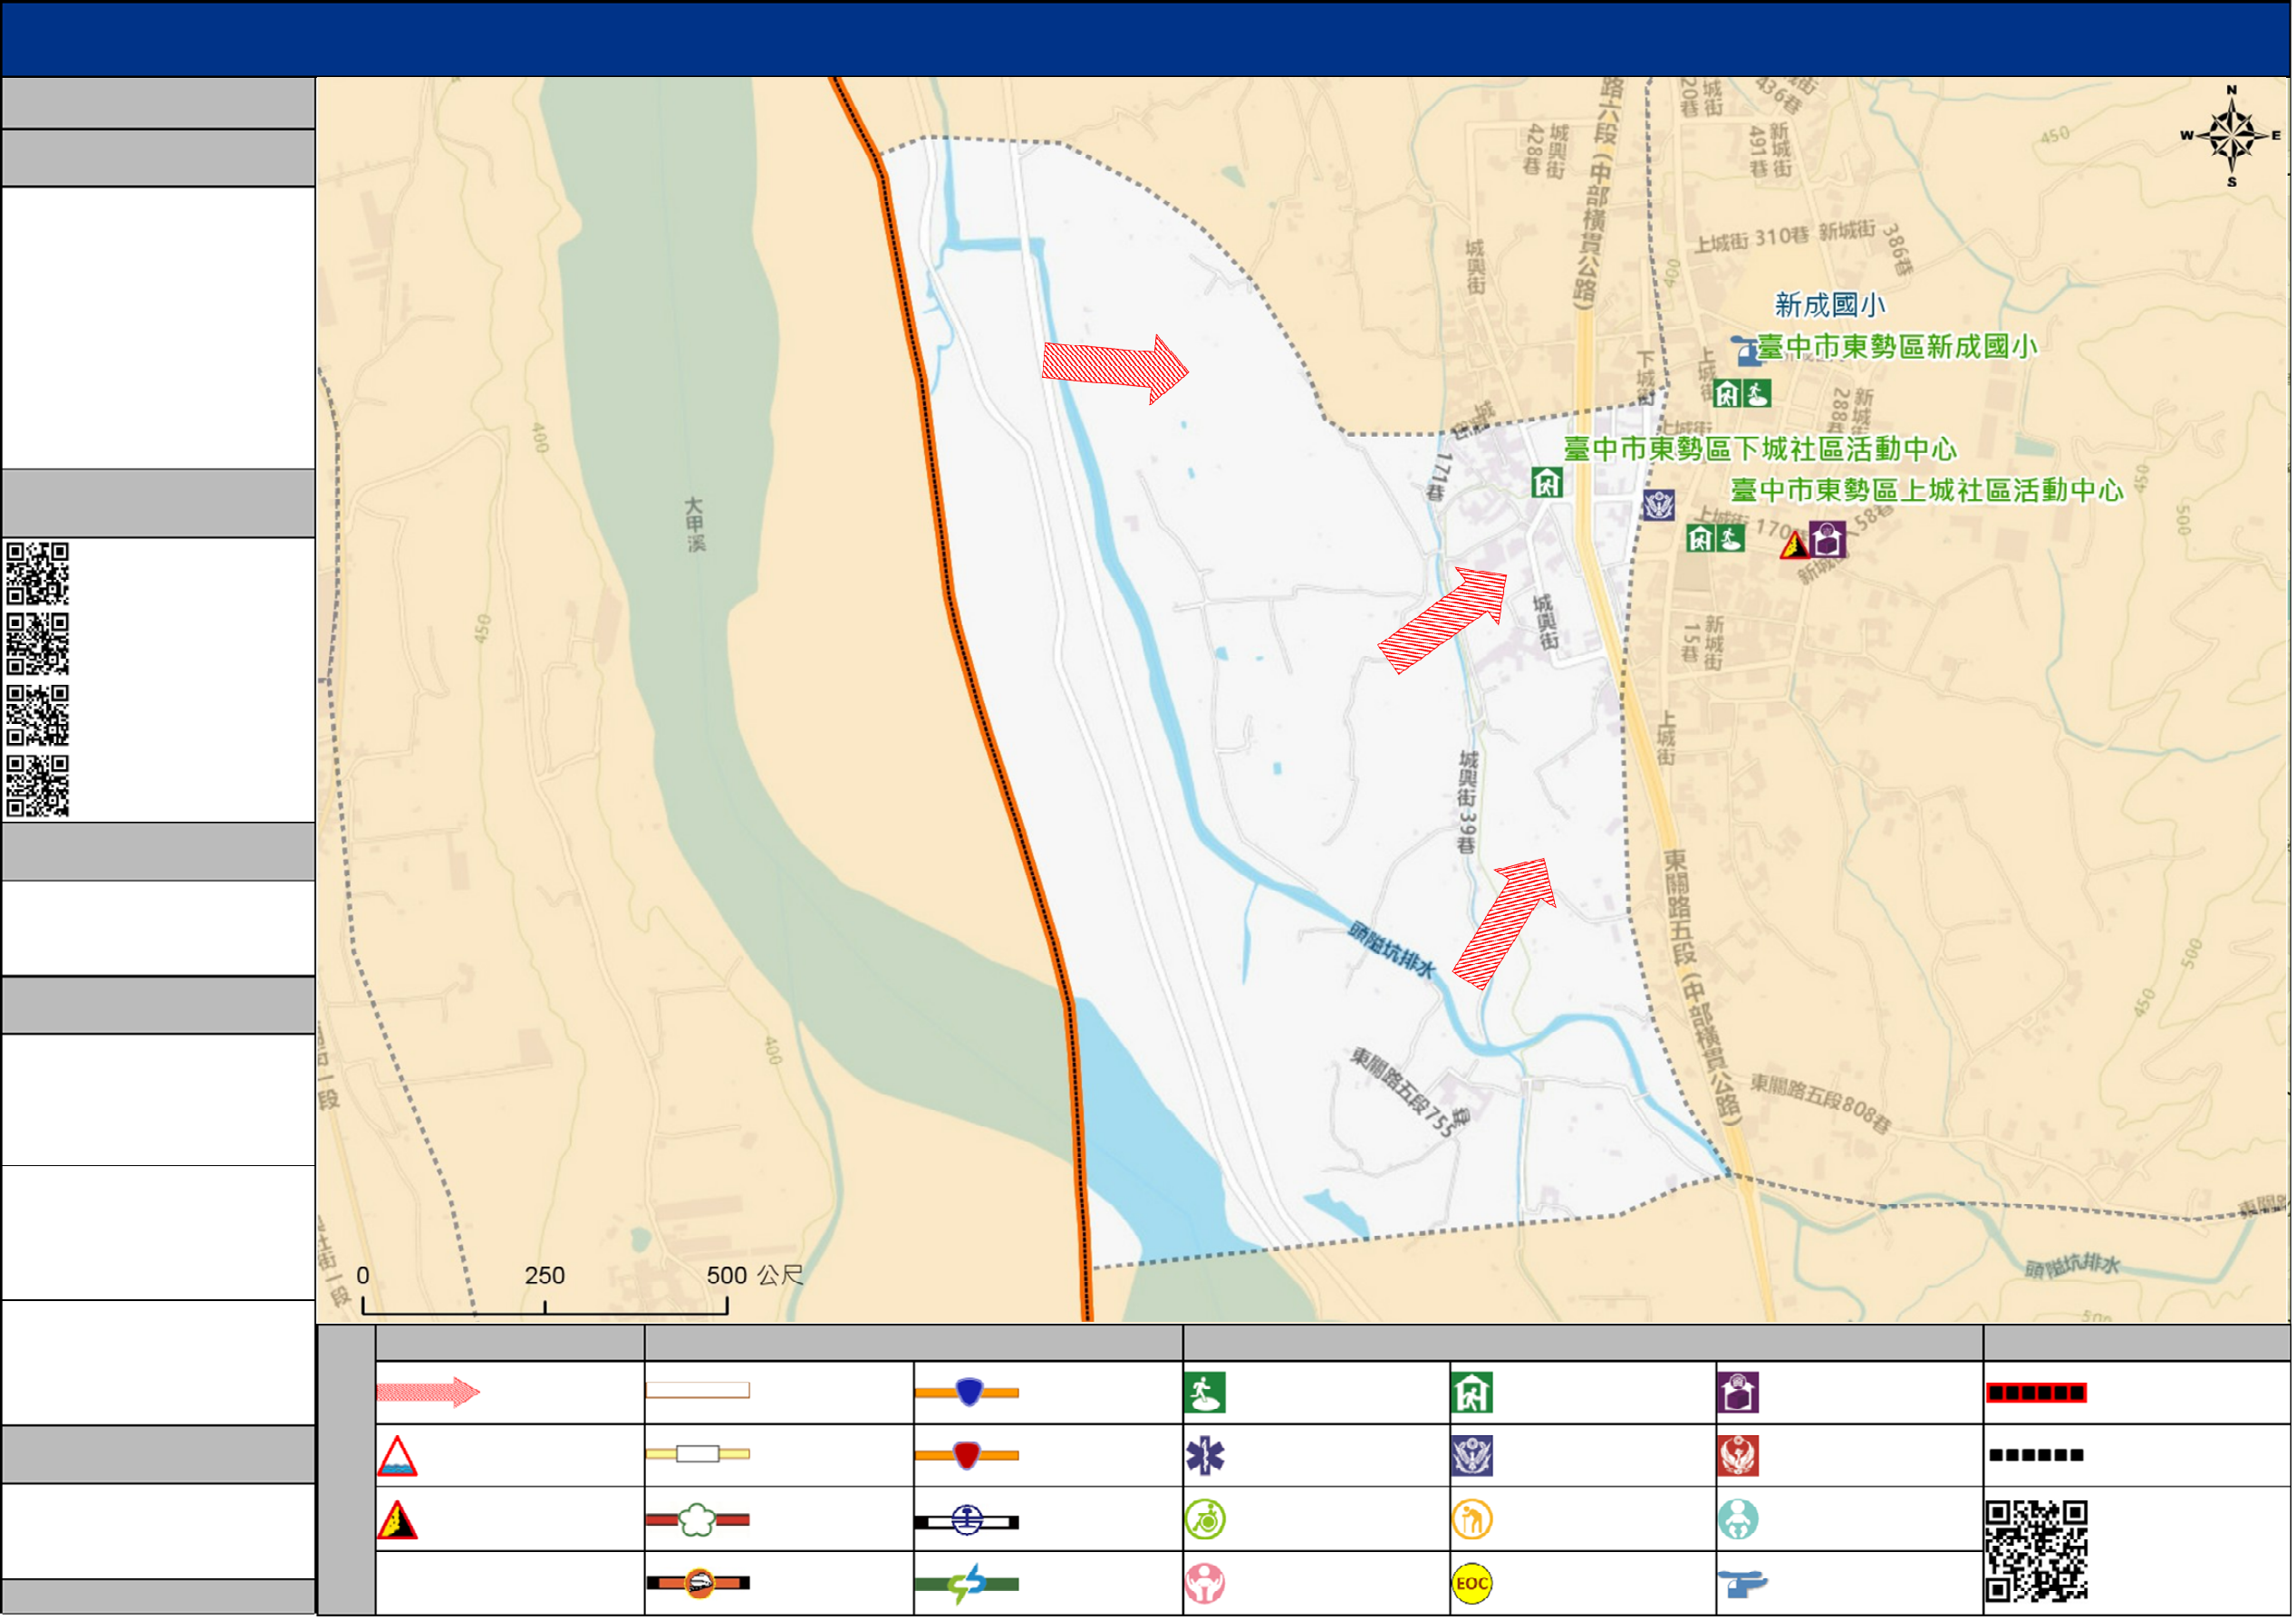Viewport: 2296px width, 1620px height.
Task: Click legend high-speed rail train symbol
Action: pos(698,1584)
